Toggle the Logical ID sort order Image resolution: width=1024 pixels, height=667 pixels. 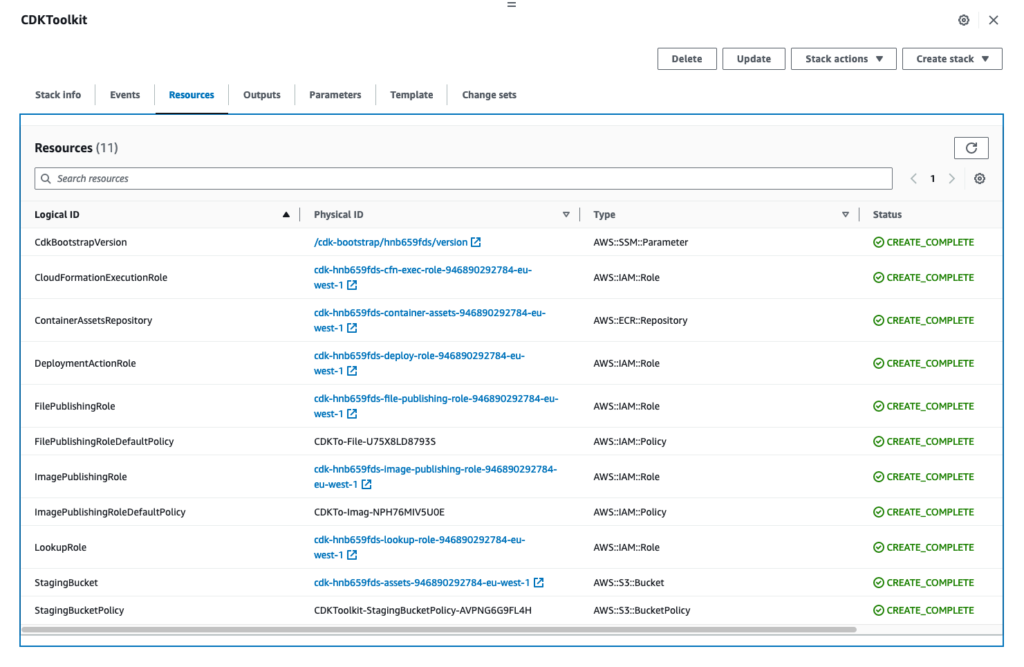click(x=286, y=215)
